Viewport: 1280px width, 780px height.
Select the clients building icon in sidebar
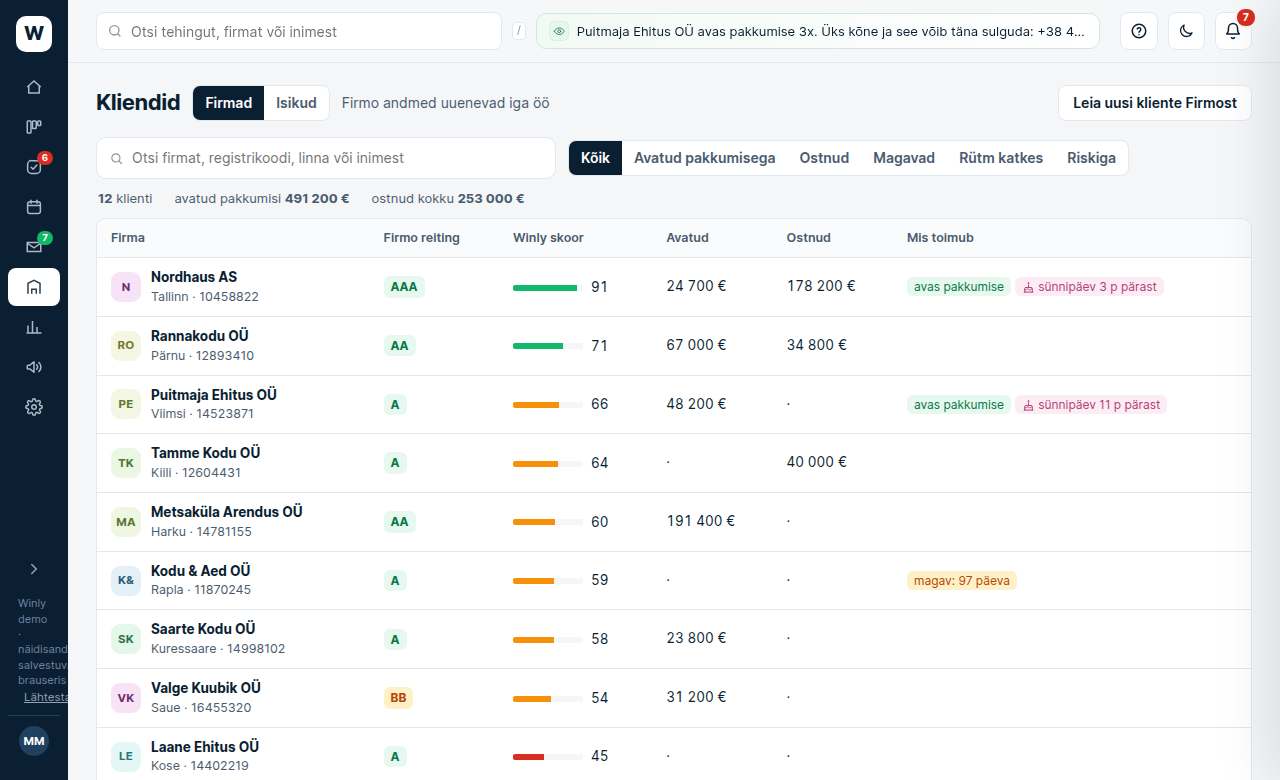[x=34, y=287]
